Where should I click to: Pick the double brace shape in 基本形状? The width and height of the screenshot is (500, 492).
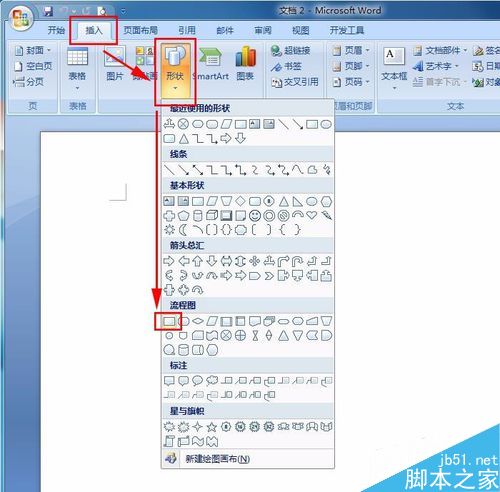(x=226, y=229)
